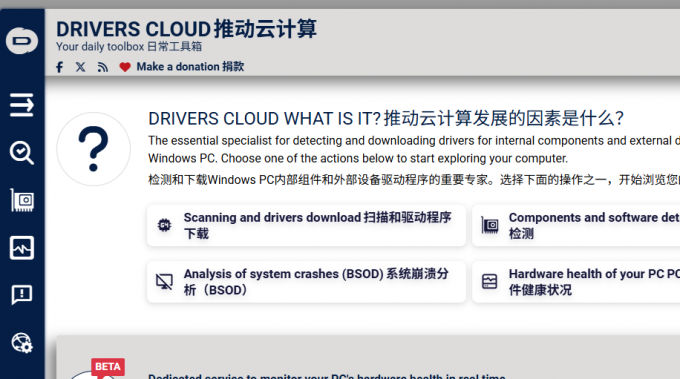Click the monitor icon on Hardware health card
This screenshot has width=680, height=379.
pyautogui.click(x=490, y=281)
